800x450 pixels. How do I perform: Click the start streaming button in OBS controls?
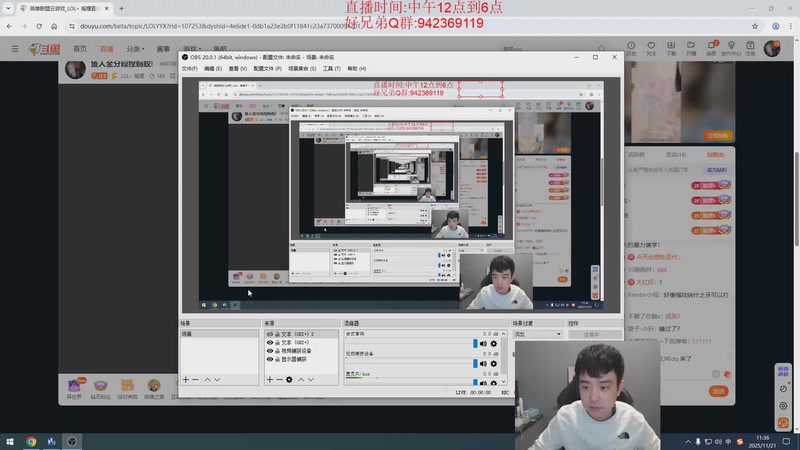pos(594,335)
